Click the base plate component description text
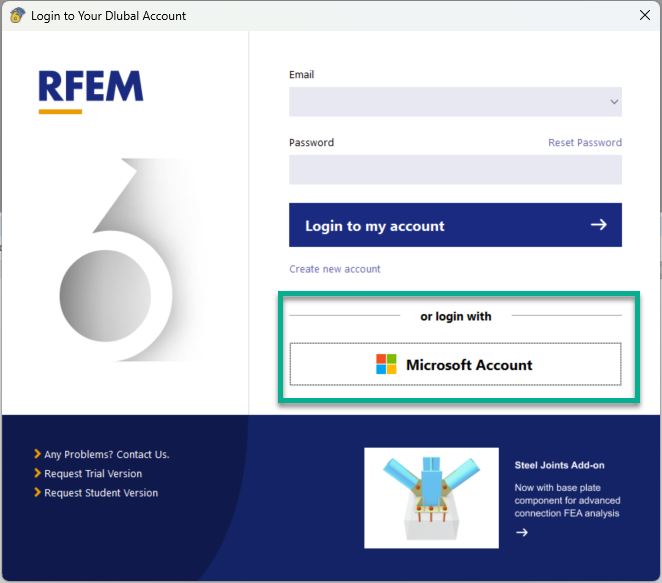Screen dimensions: 662x583 (x=567, y=500)
